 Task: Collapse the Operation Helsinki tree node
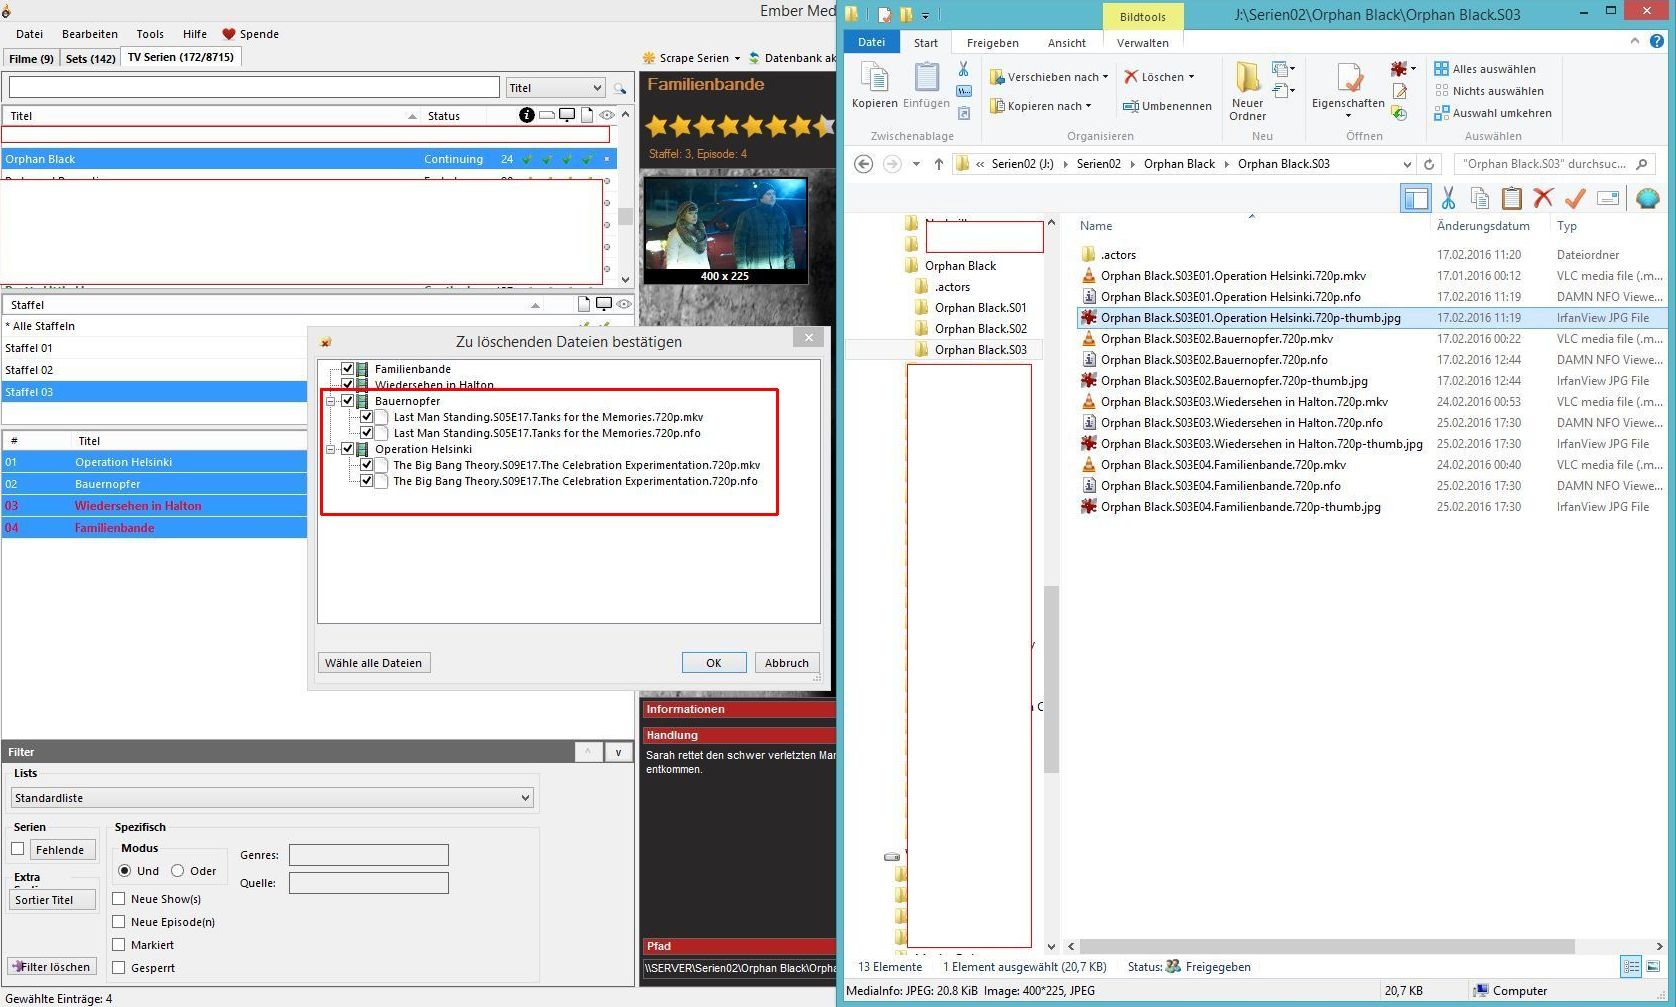point(331,449)
